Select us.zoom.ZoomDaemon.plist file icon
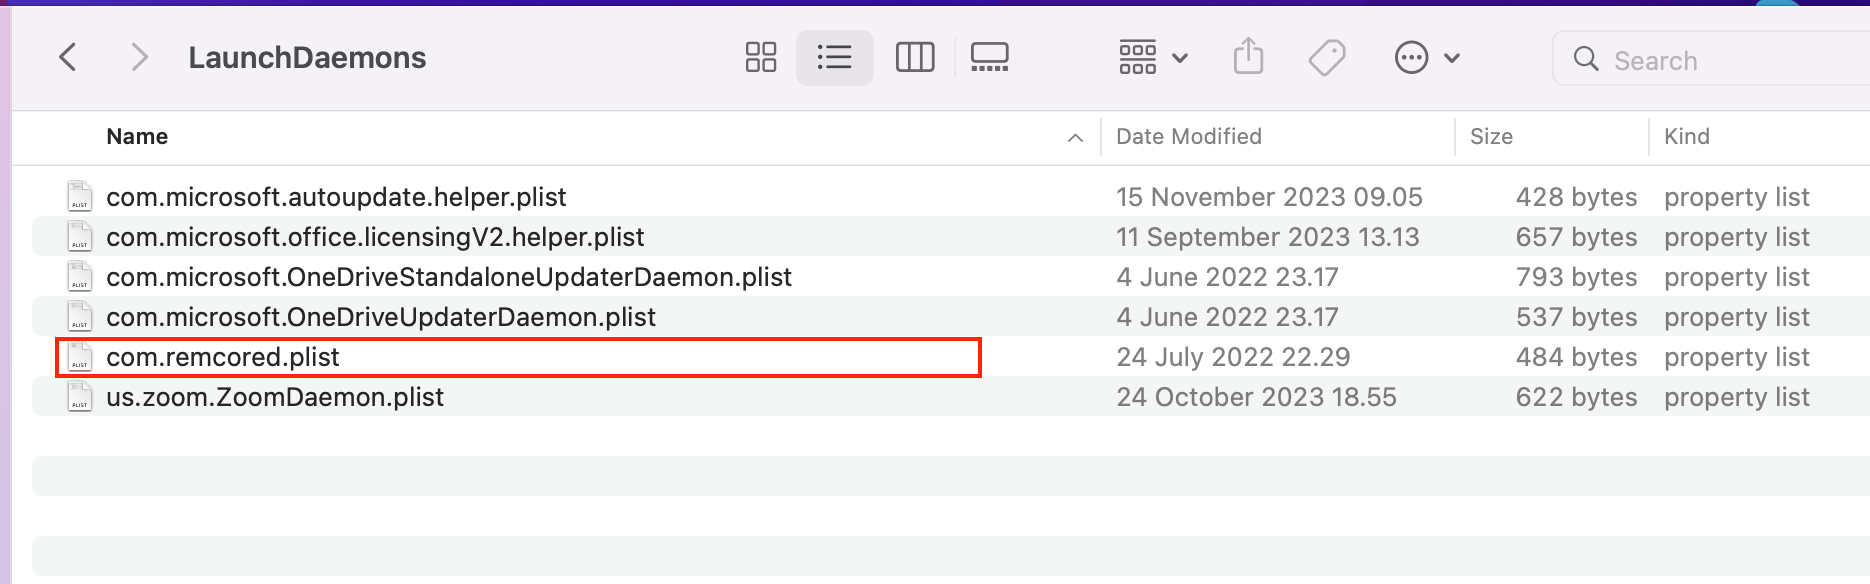The height and width of the screenshot is (584, 1870). point(80,397)
